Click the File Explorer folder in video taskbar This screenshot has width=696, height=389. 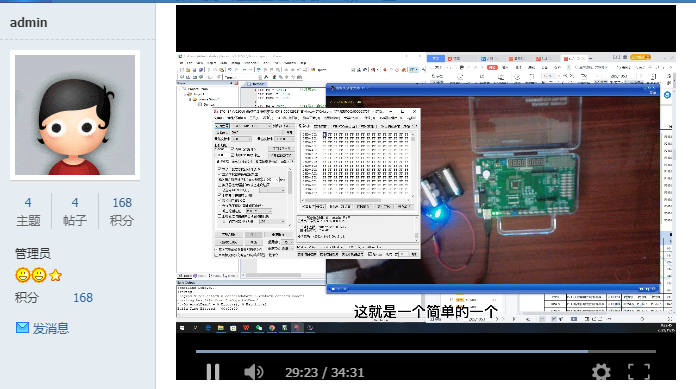[221, 328]
